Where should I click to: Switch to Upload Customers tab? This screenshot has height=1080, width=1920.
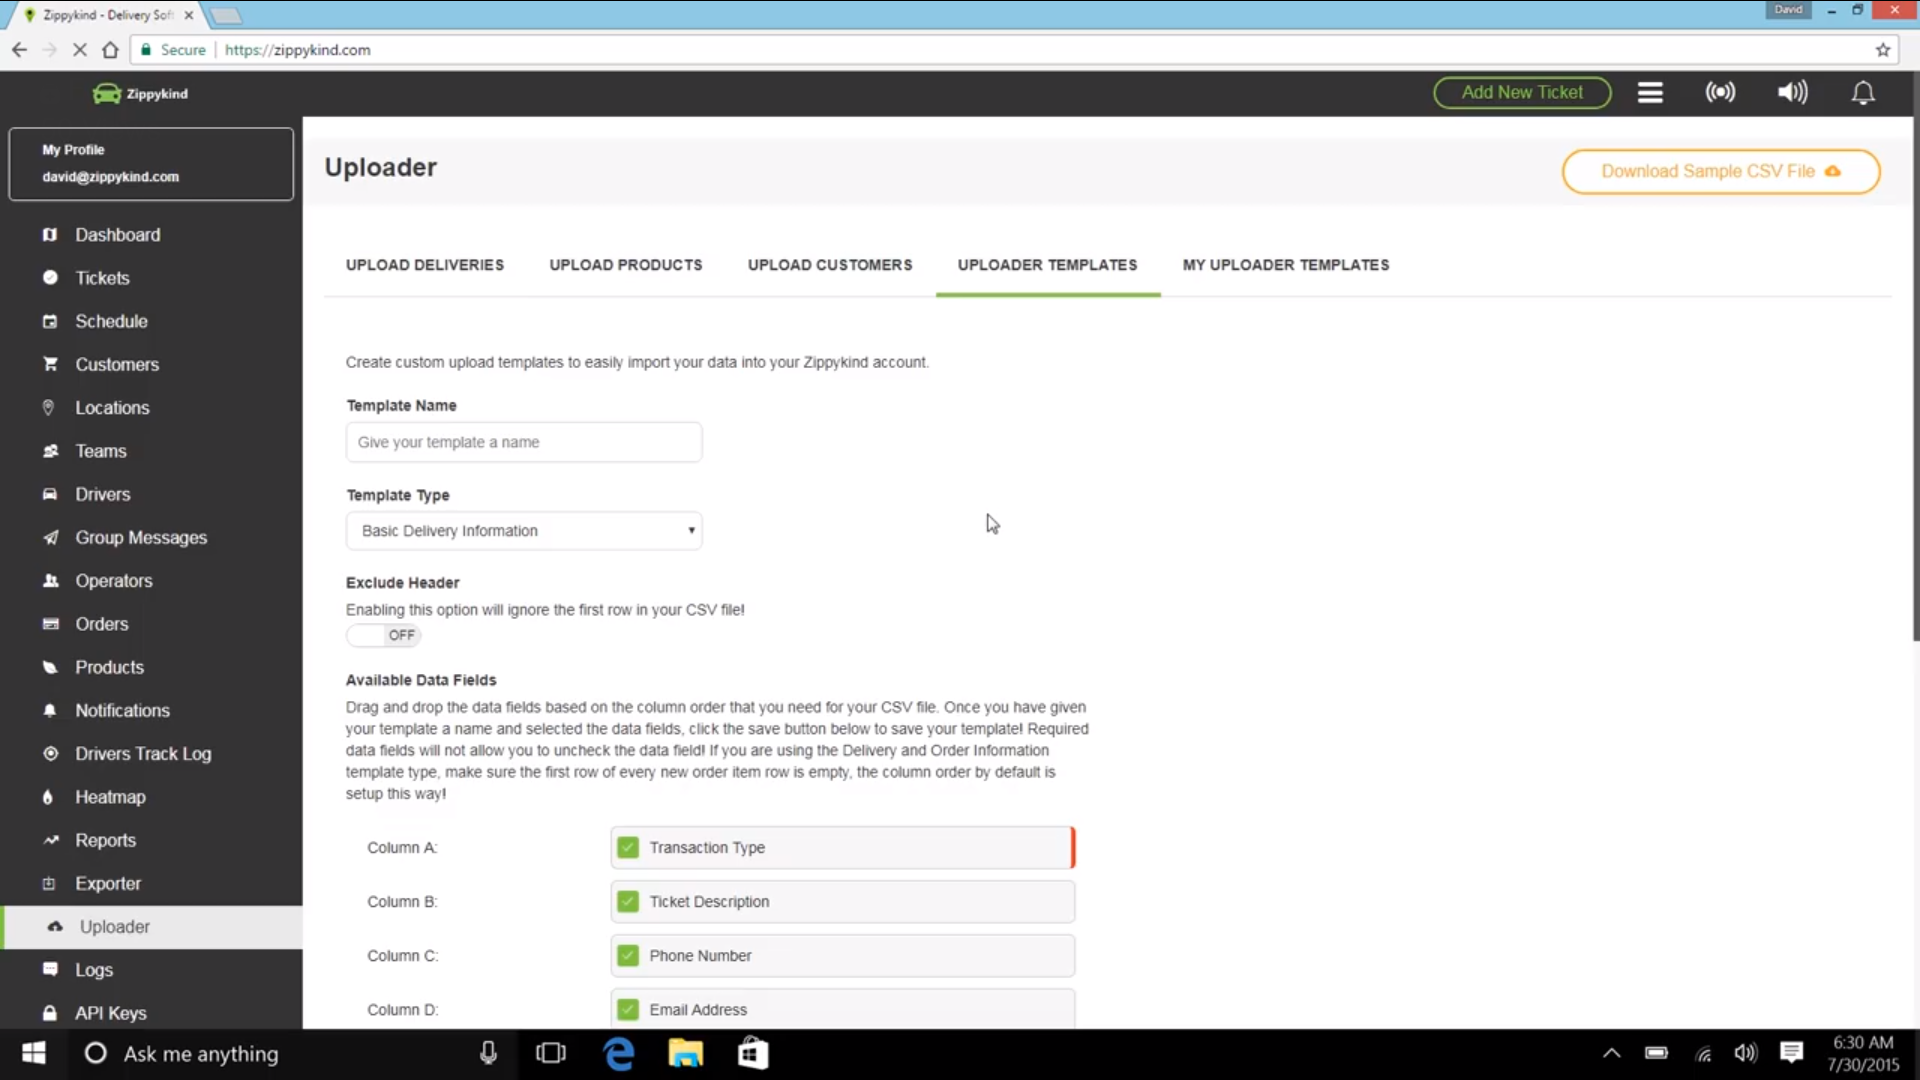coord(830,265)
